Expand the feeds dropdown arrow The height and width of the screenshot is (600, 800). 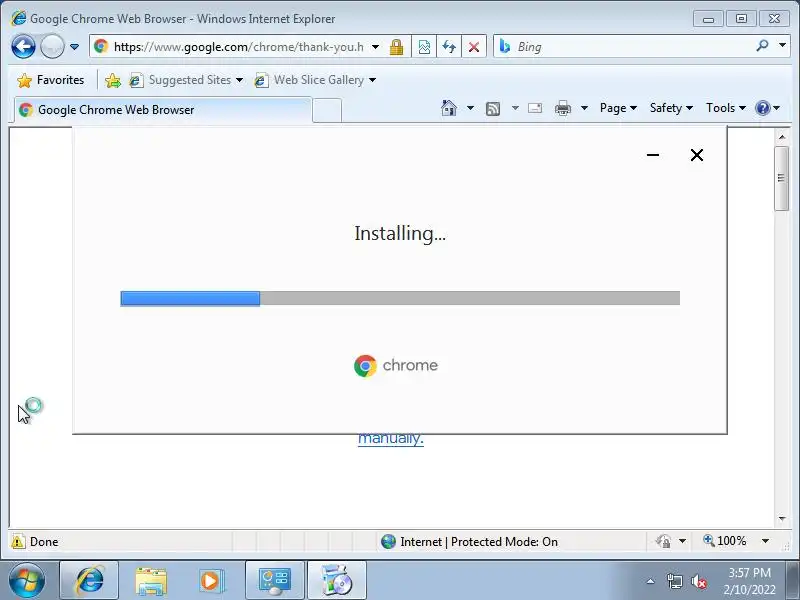point(515,108)
